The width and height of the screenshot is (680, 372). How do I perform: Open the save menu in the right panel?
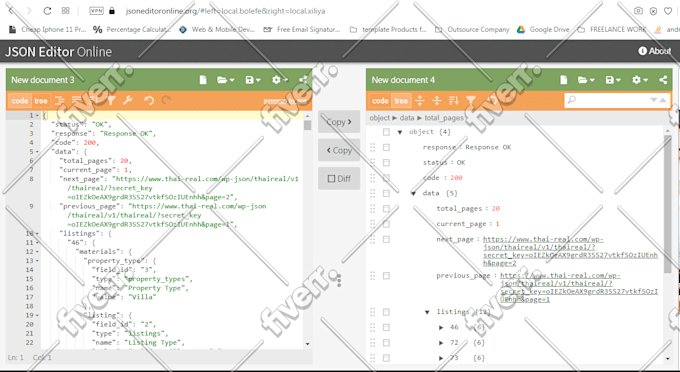coord(613,80)
